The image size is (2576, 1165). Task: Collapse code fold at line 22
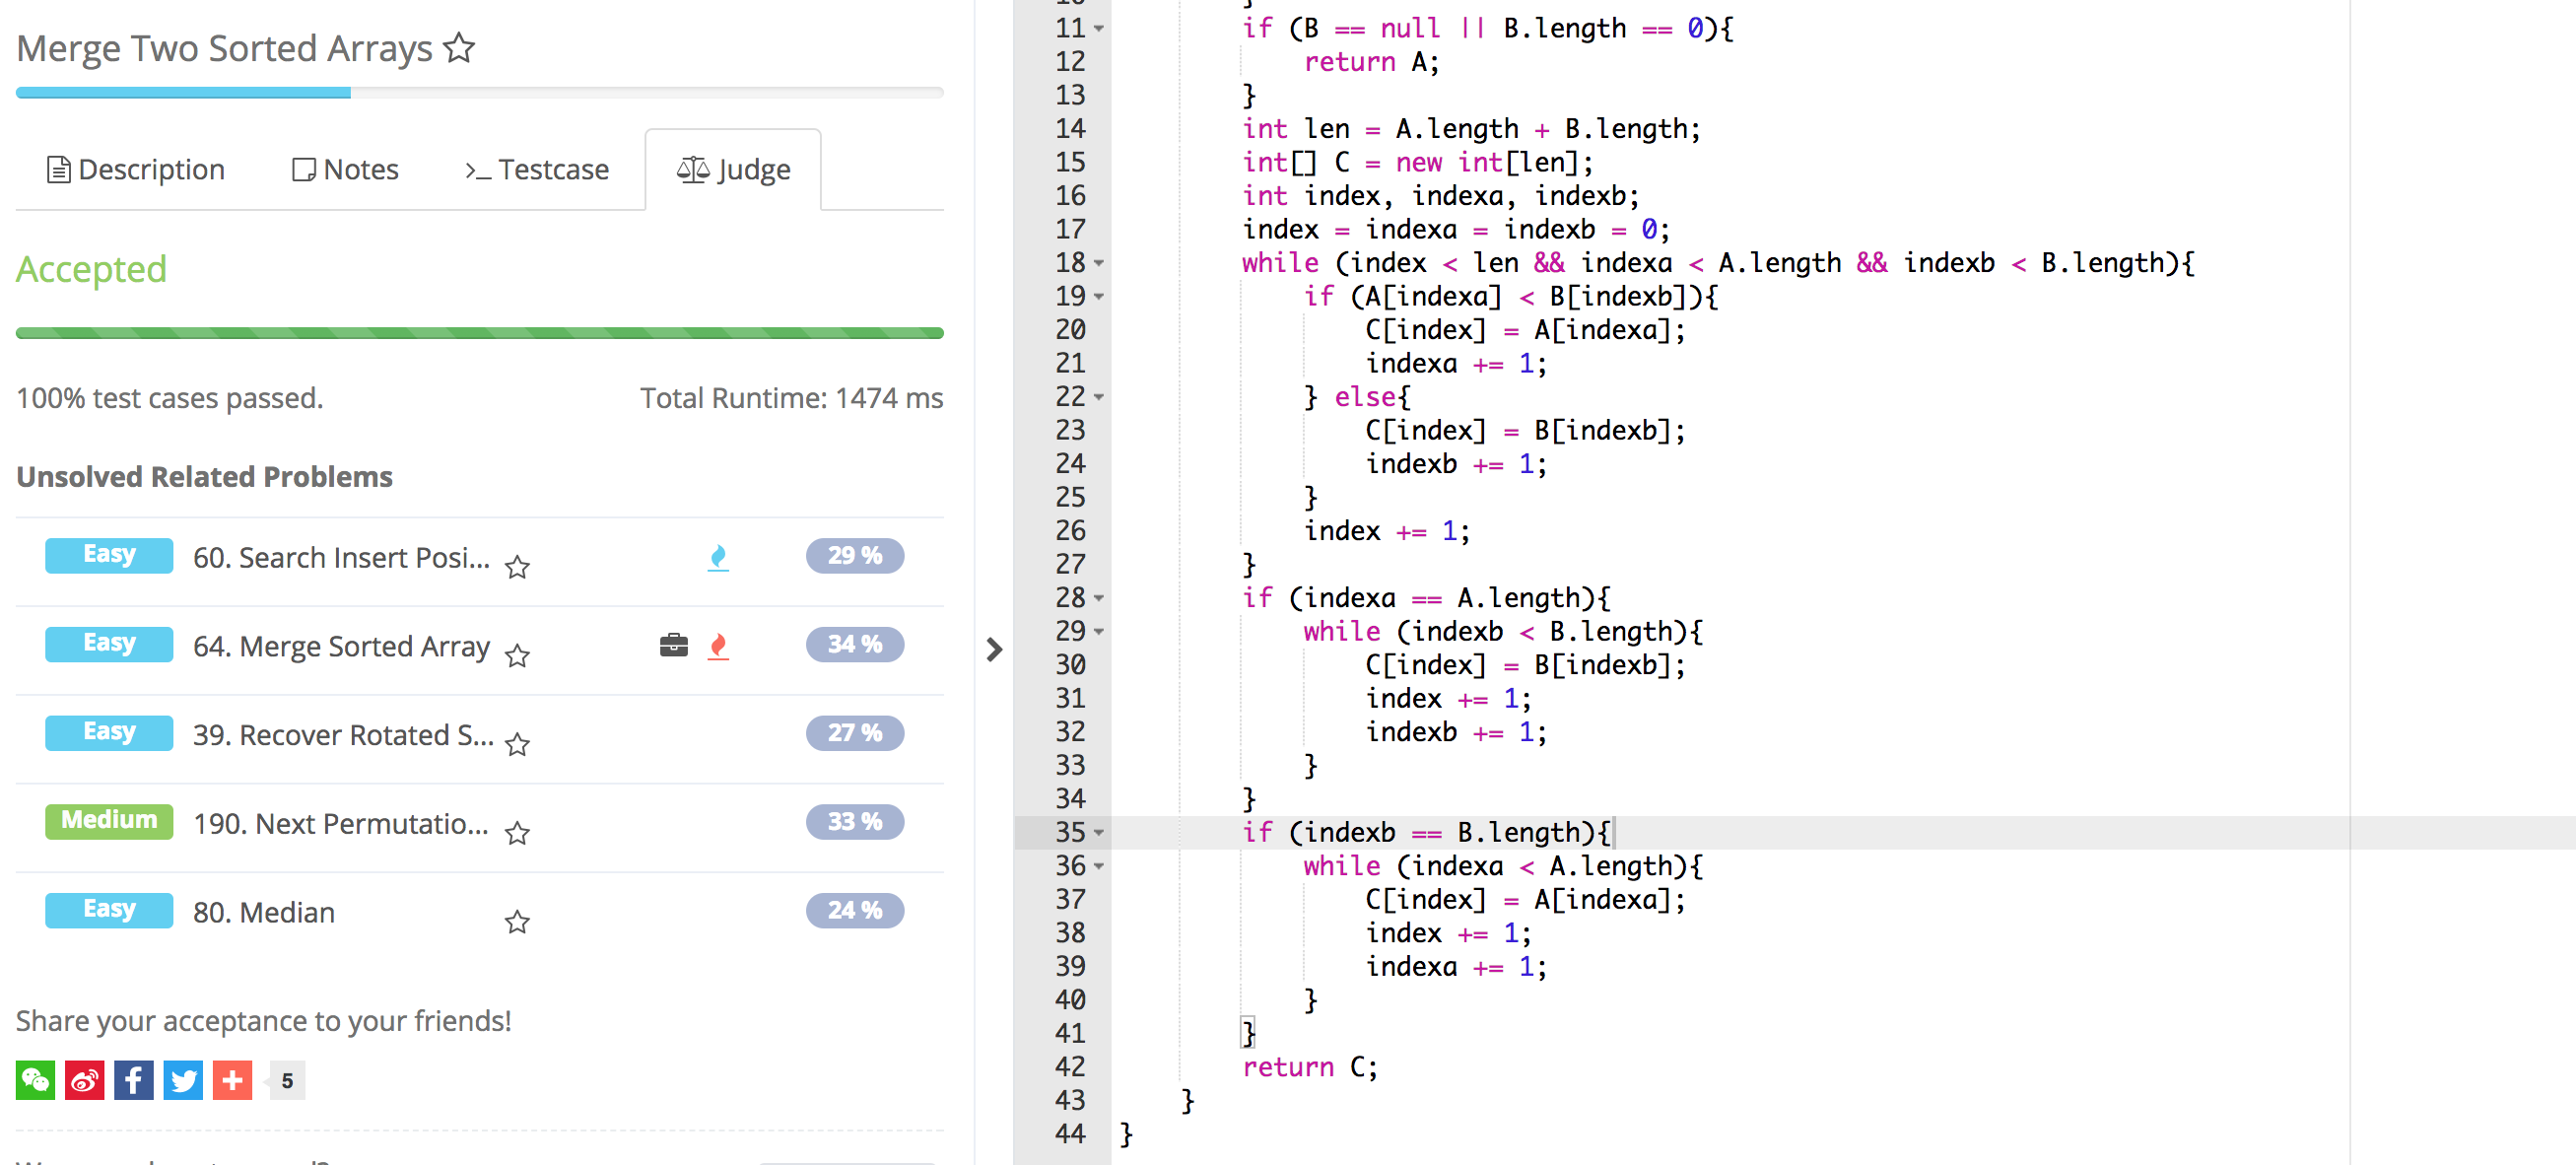coord(1099,397)
